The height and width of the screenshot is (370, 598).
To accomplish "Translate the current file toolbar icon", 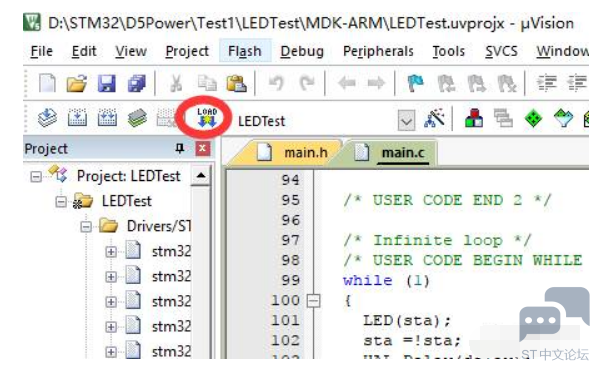I will tap(47, 117).
